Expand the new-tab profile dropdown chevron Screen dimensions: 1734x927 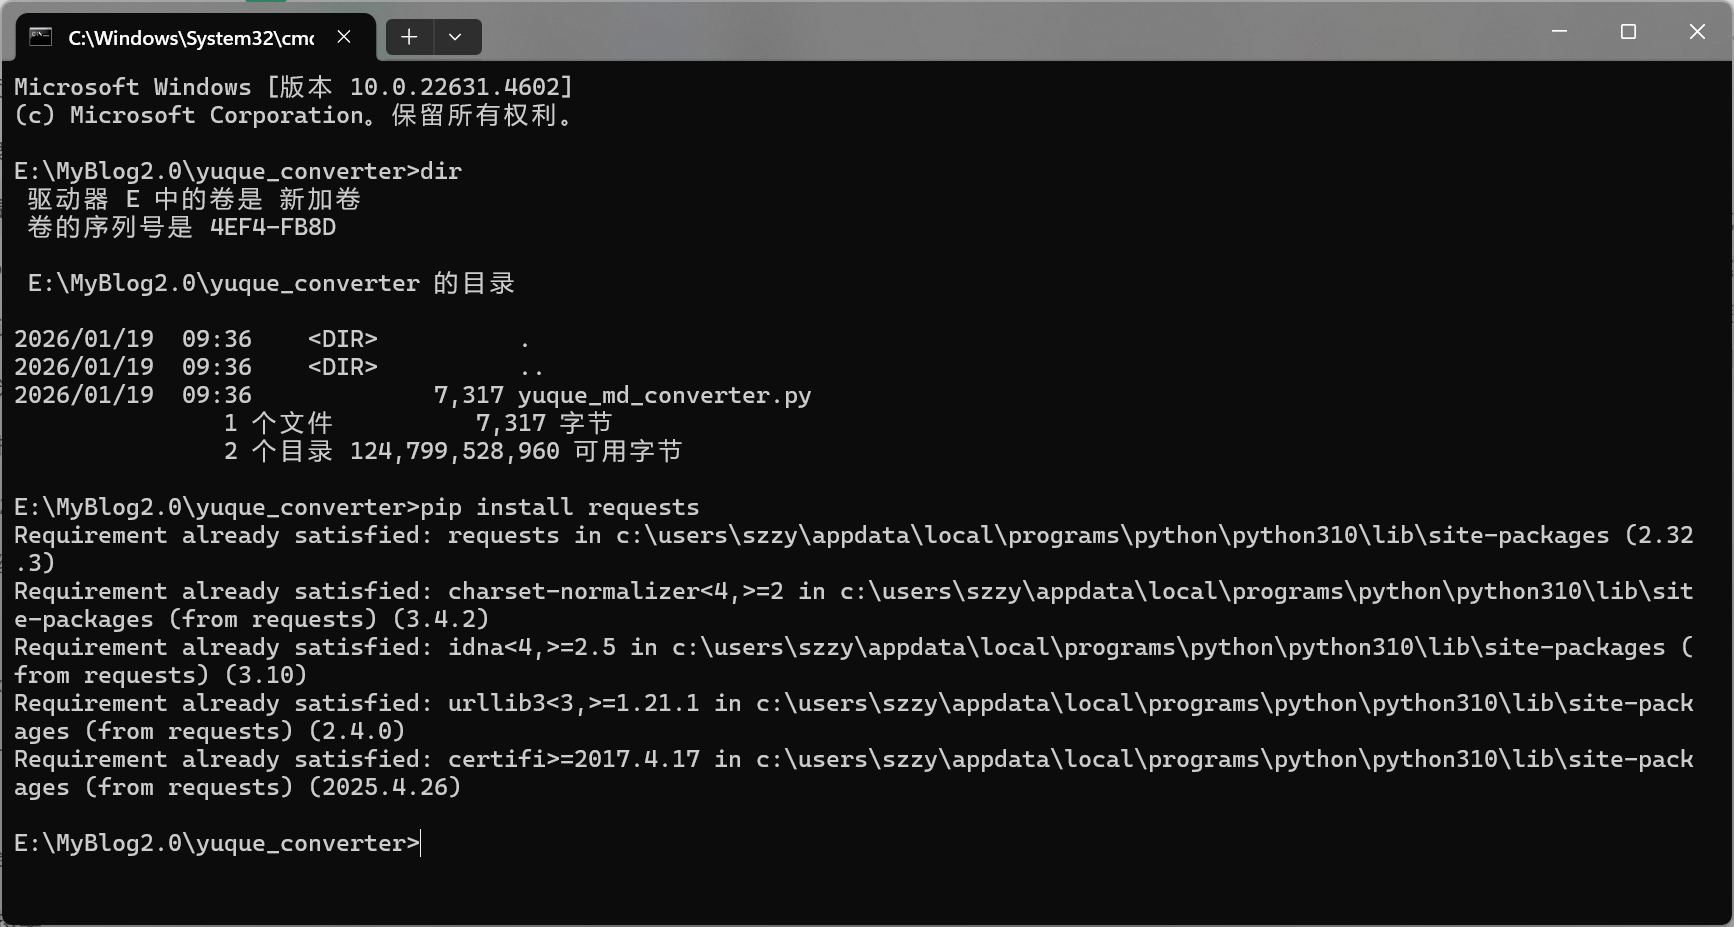[x=456, y=37]
